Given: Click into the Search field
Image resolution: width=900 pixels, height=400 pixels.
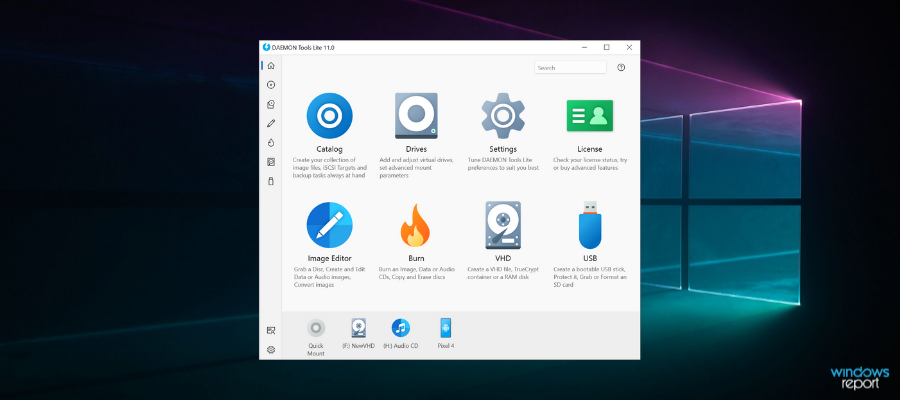Looking at the screenshot, I should click(571, 68).
